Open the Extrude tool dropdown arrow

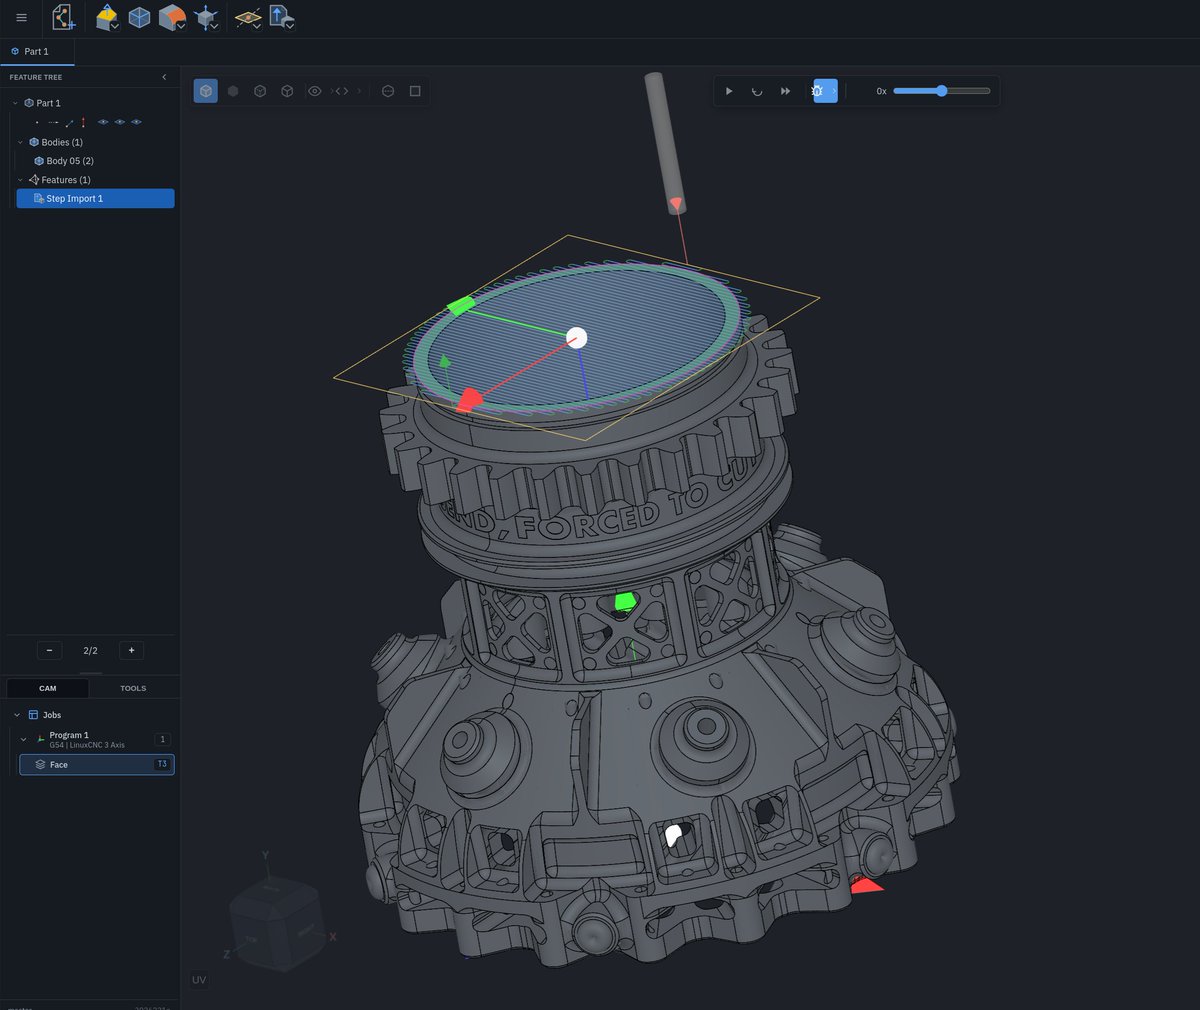pos(116,26)
